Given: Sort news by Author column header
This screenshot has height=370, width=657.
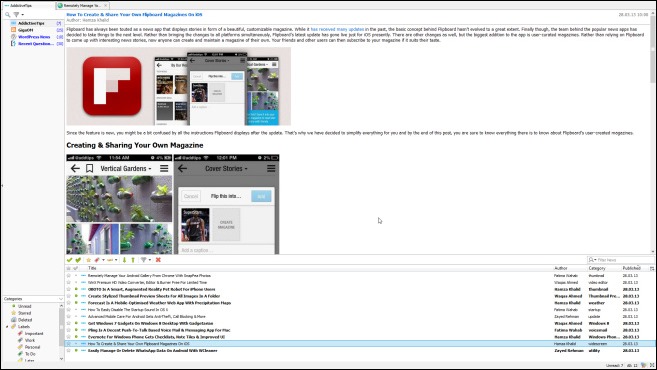Looking at the screenshot, I should 561,268.
